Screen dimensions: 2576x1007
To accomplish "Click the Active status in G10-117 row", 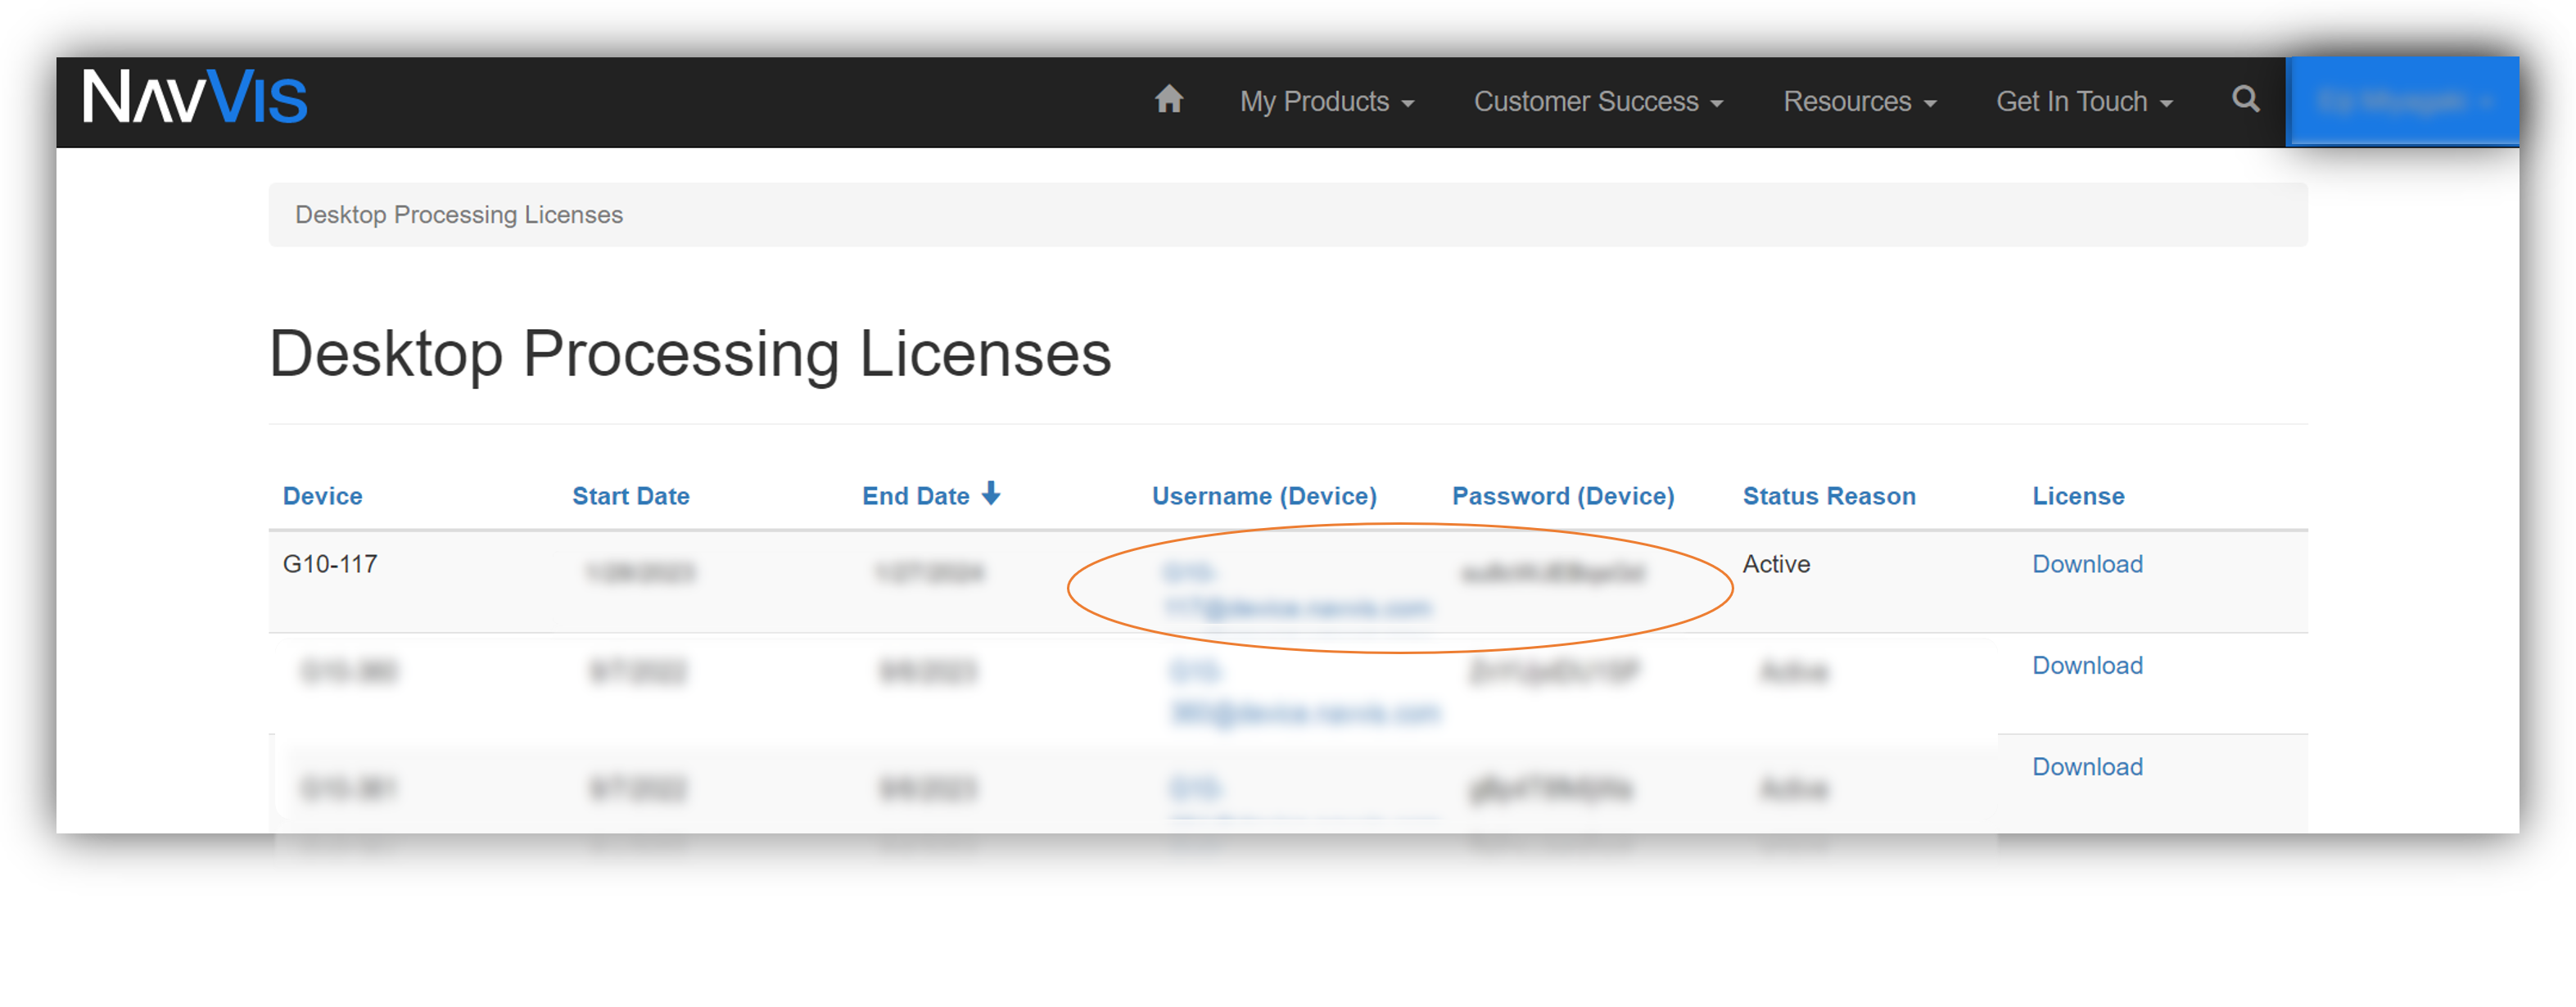I will coord(1776,564).
